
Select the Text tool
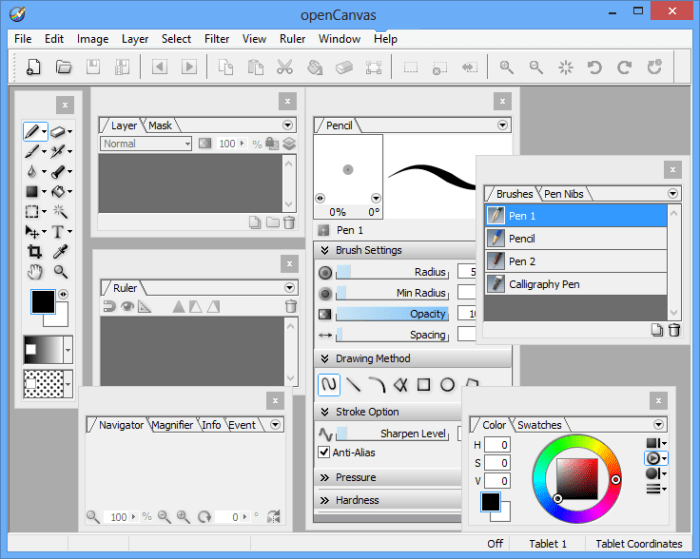point(58,232)
